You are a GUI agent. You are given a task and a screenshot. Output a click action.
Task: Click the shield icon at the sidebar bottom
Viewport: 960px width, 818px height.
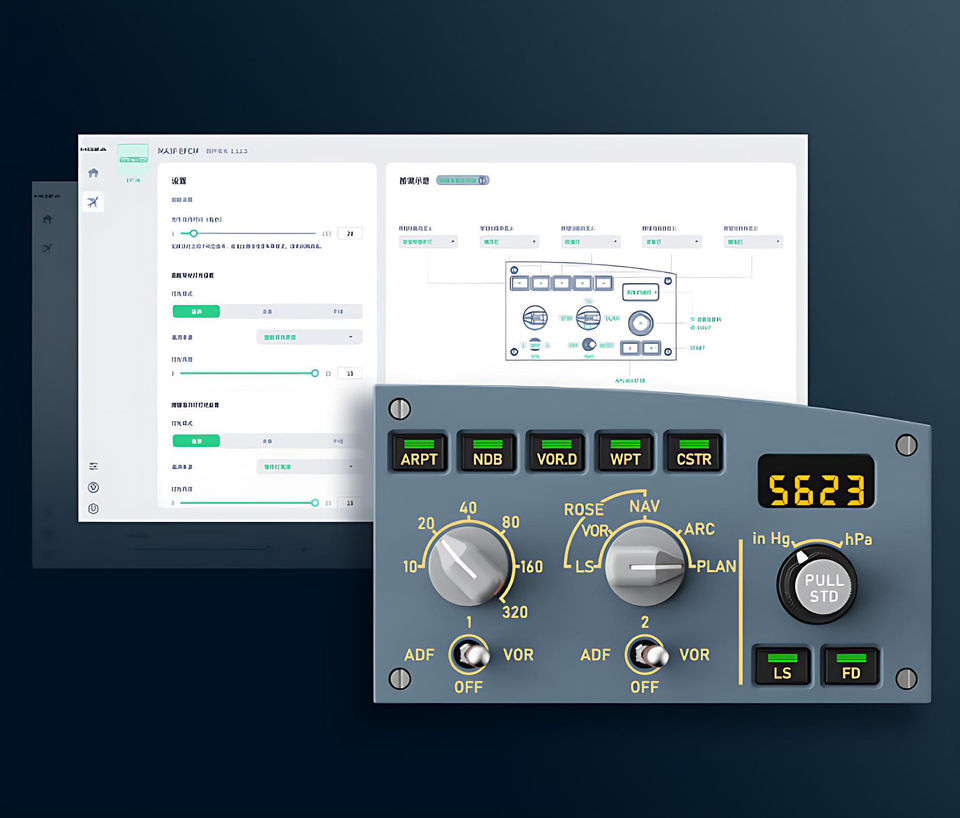click(x=93, y=508)
